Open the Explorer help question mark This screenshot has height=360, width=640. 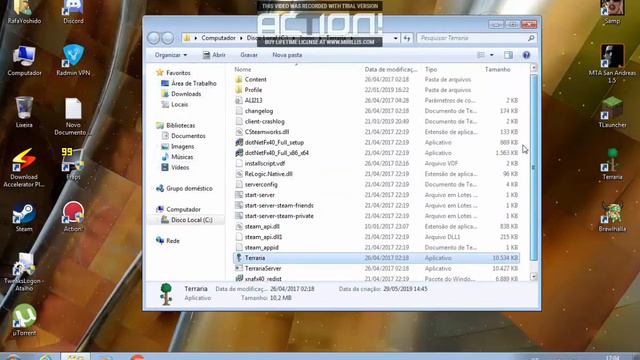point(527,55)
